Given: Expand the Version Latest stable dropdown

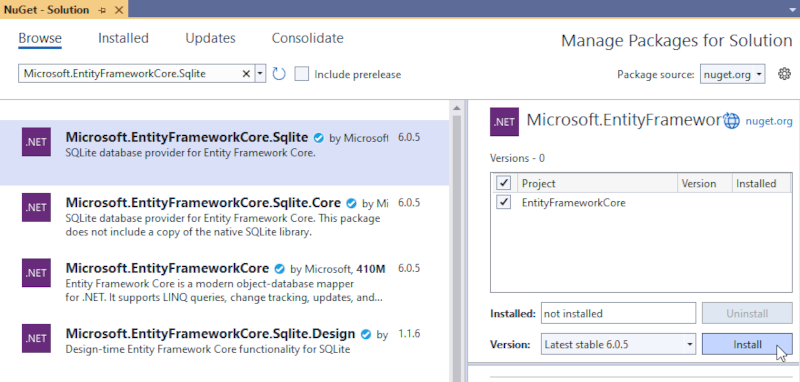Looking at the screenshot, I should point(618,344).
